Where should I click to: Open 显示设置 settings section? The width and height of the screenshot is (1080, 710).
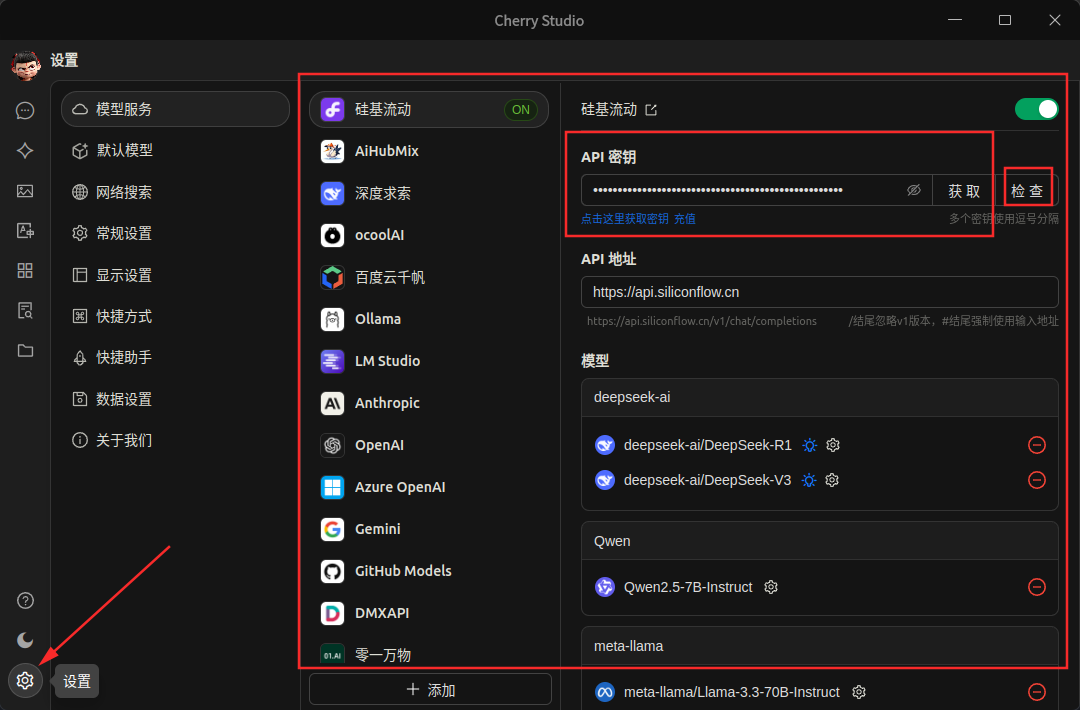click(x=175, y=275)
